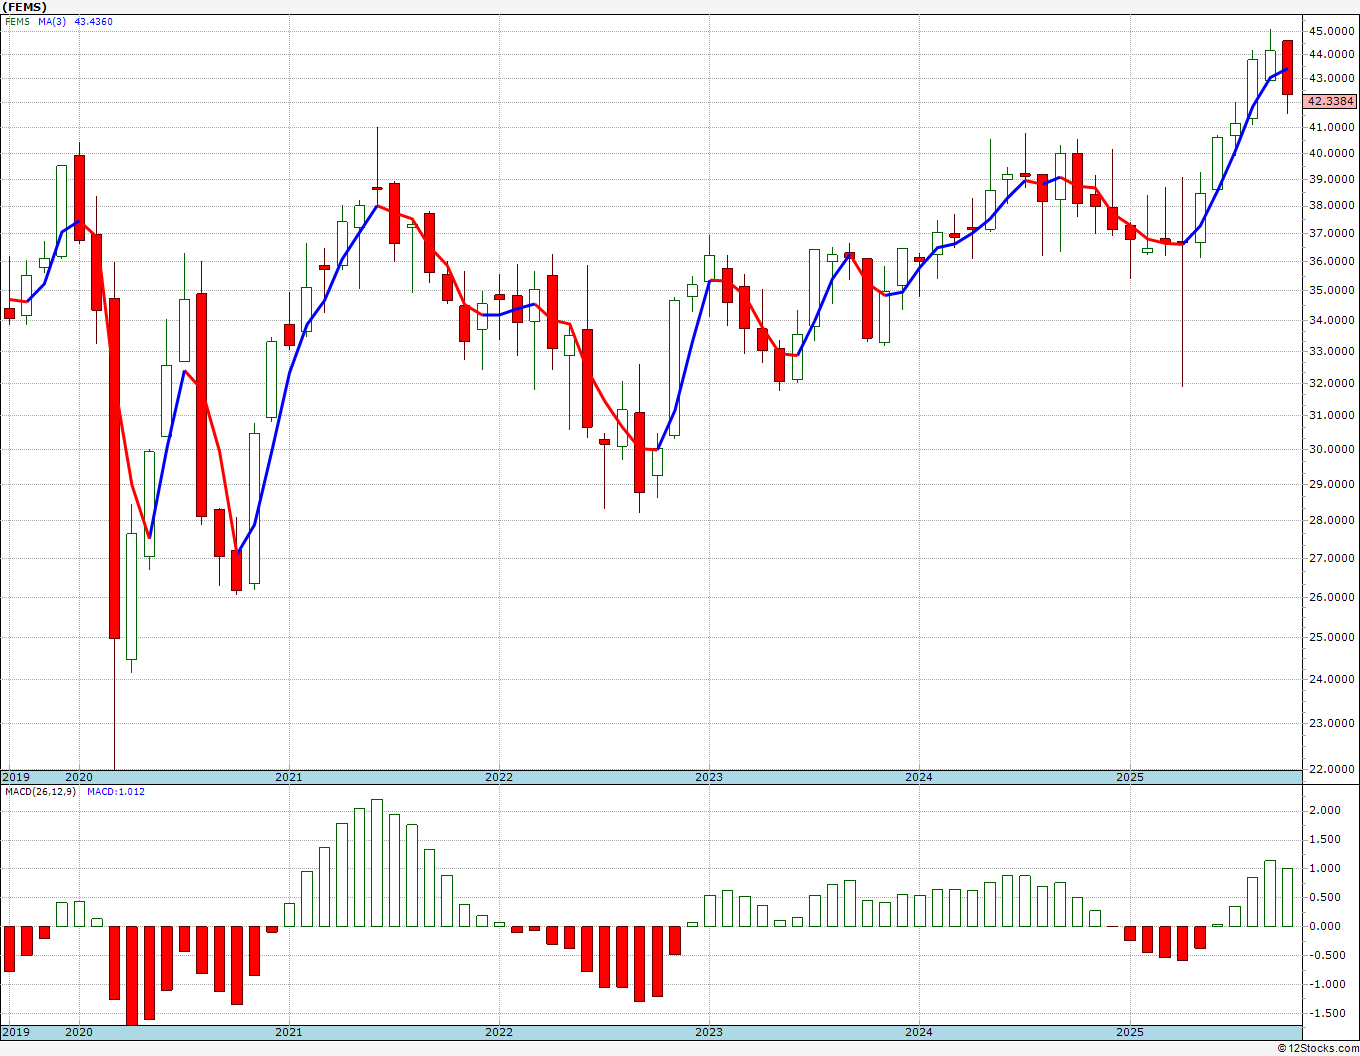The height and width of the screenshot is (1056, 1360).
Task: Click 2024 on the price chart time axis
Action: point(919,777)
